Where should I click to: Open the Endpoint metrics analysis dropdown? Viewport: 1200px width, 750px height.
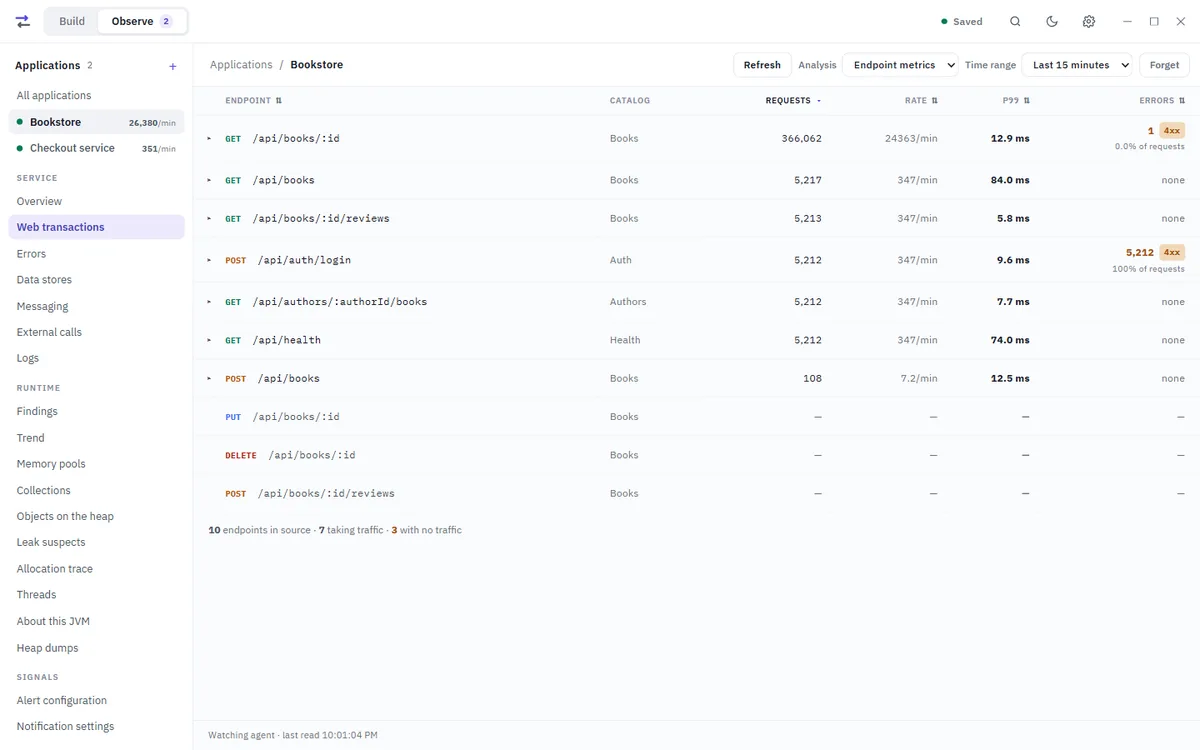[900, 65]
